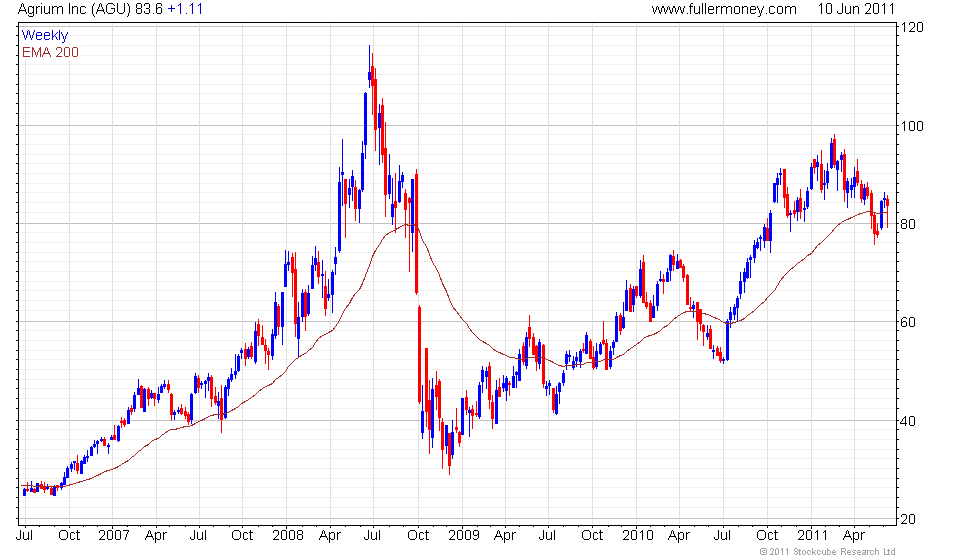980x560 pixels.
Task: Click the 20 price axis label
Action: click(909, 519)
